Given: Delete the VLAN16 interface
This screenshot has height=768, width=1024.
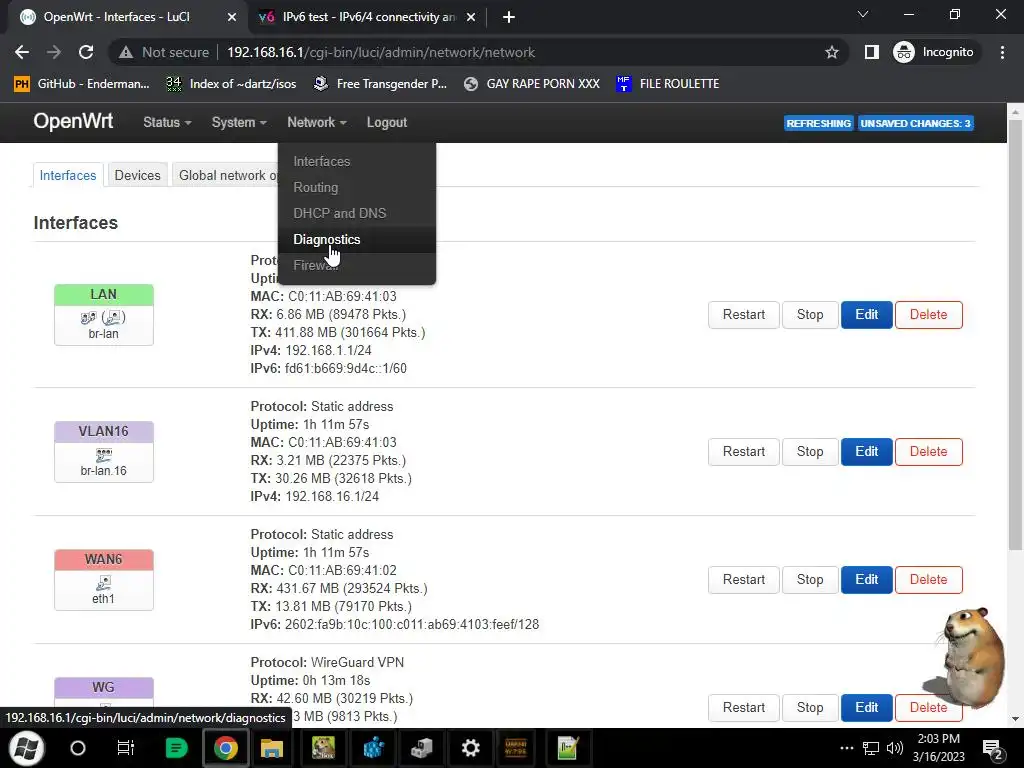Looking at the screenshot, I should 928,452.
